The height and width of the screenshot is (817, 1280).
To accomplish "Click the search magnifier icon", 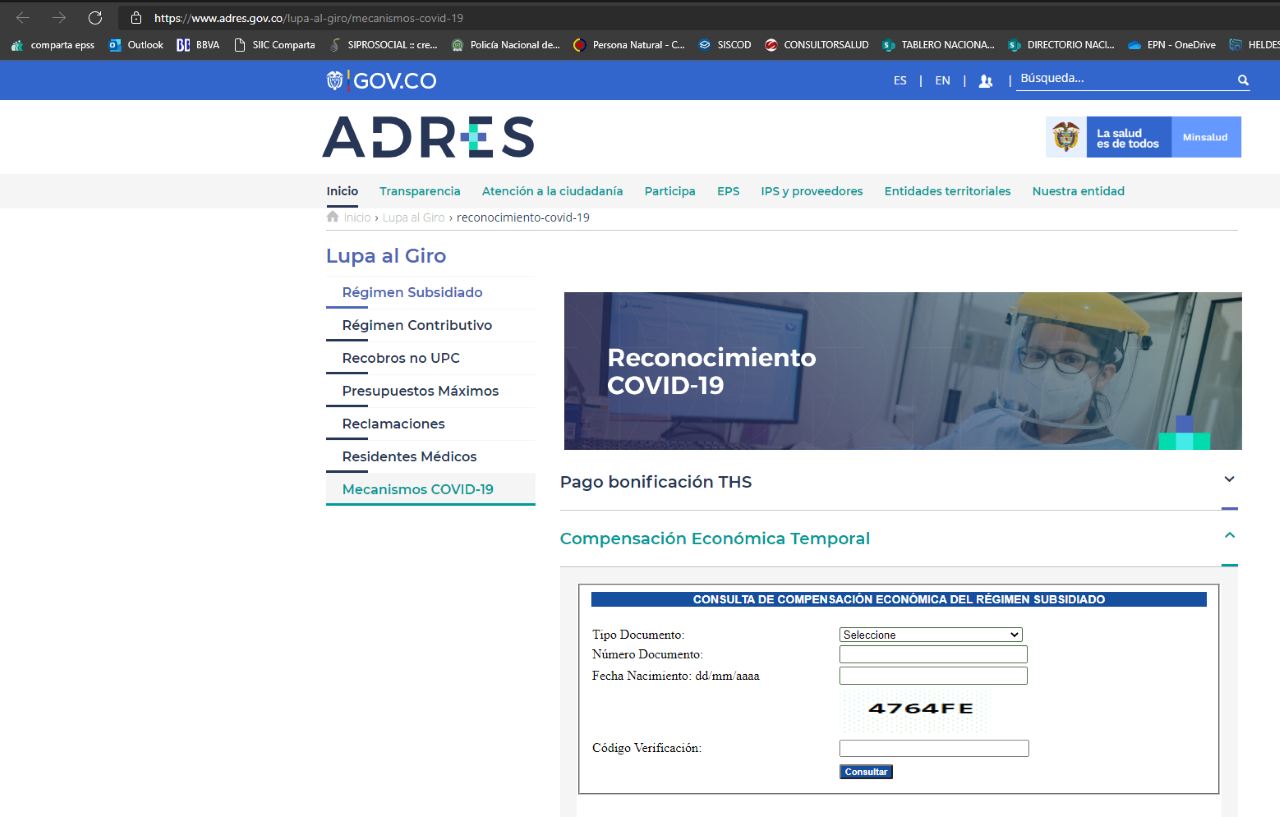I will pos(1243,80).
